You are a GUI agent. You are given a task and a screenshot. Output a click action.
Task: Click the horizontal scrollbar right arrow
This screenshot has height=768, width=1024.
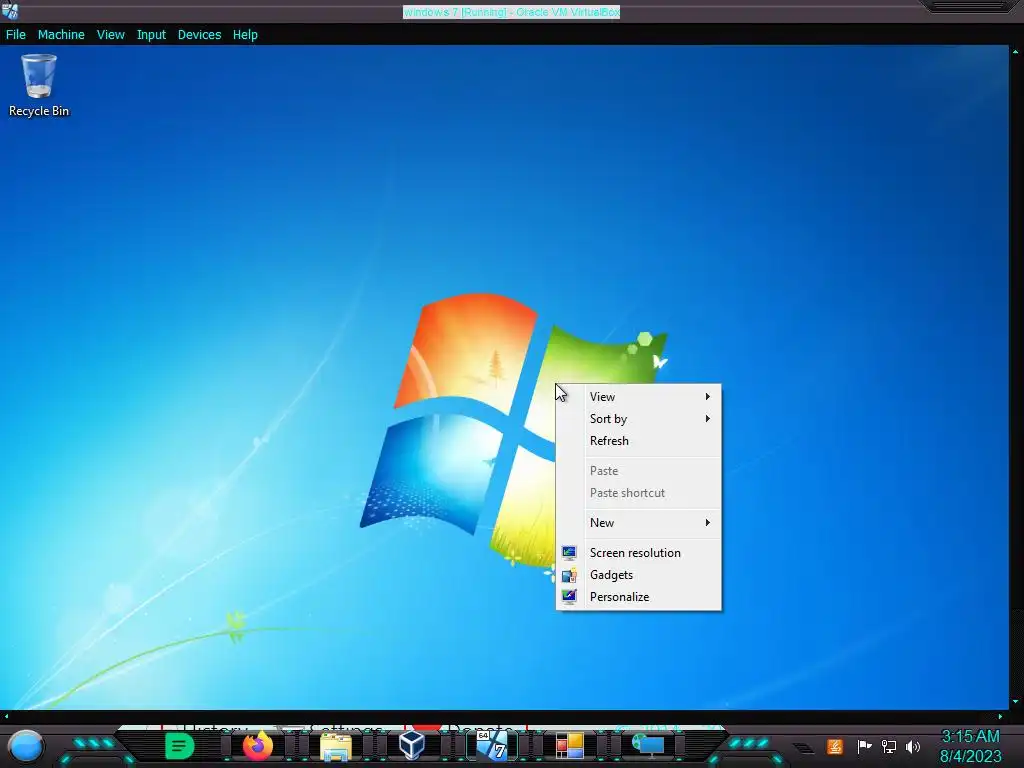(x=1000, y=716)
